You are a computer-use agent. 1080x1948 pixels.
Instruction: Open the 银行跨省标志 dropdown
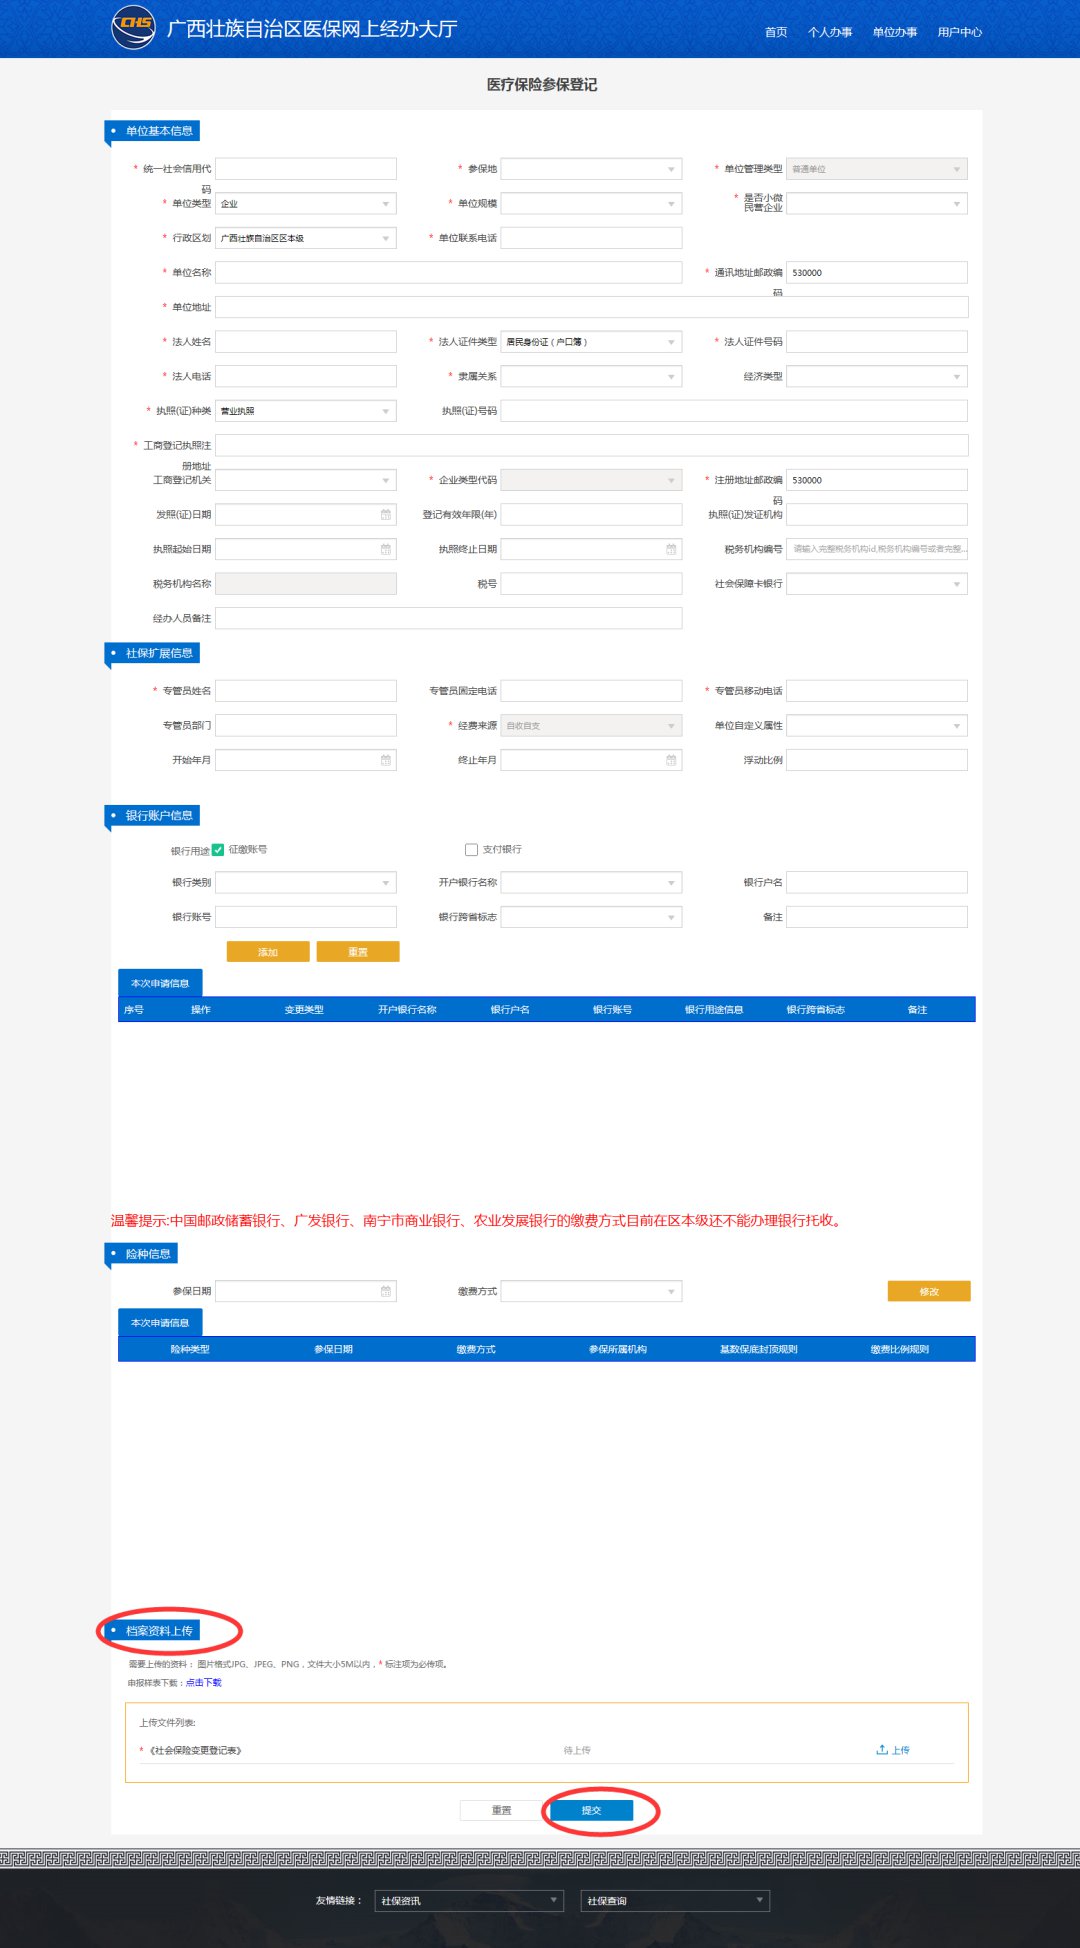tap(591, 917)
